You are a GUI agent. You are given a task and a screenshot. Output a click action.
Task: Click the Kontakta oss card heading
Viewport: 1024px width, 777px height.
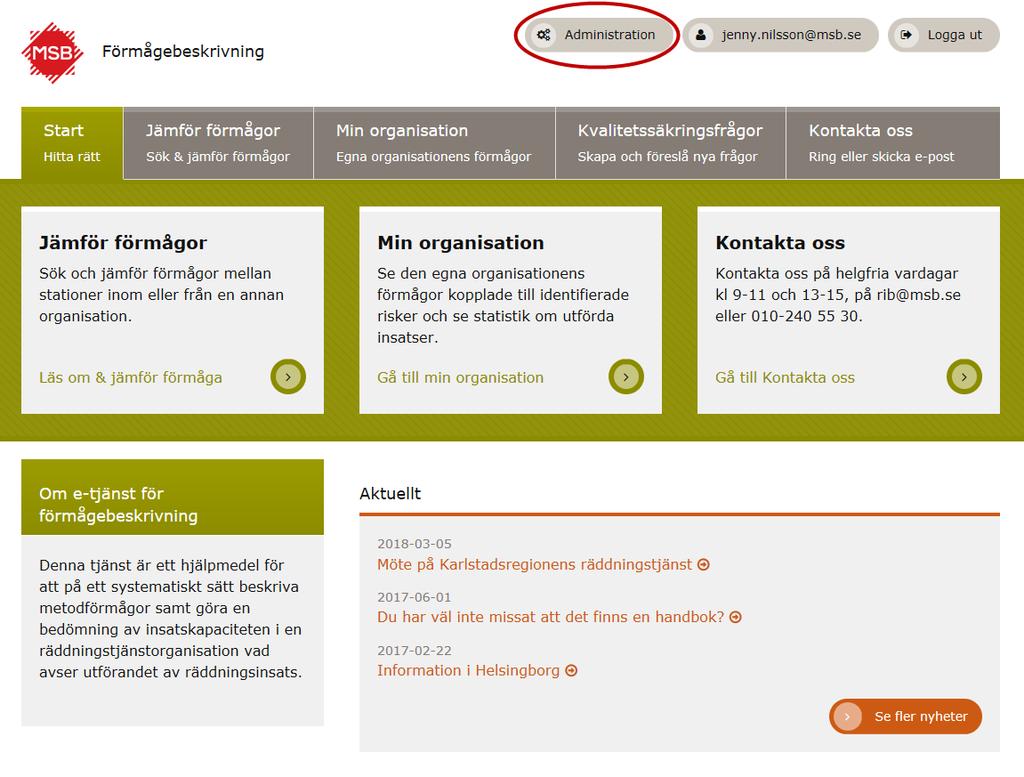tap(780, 243)
